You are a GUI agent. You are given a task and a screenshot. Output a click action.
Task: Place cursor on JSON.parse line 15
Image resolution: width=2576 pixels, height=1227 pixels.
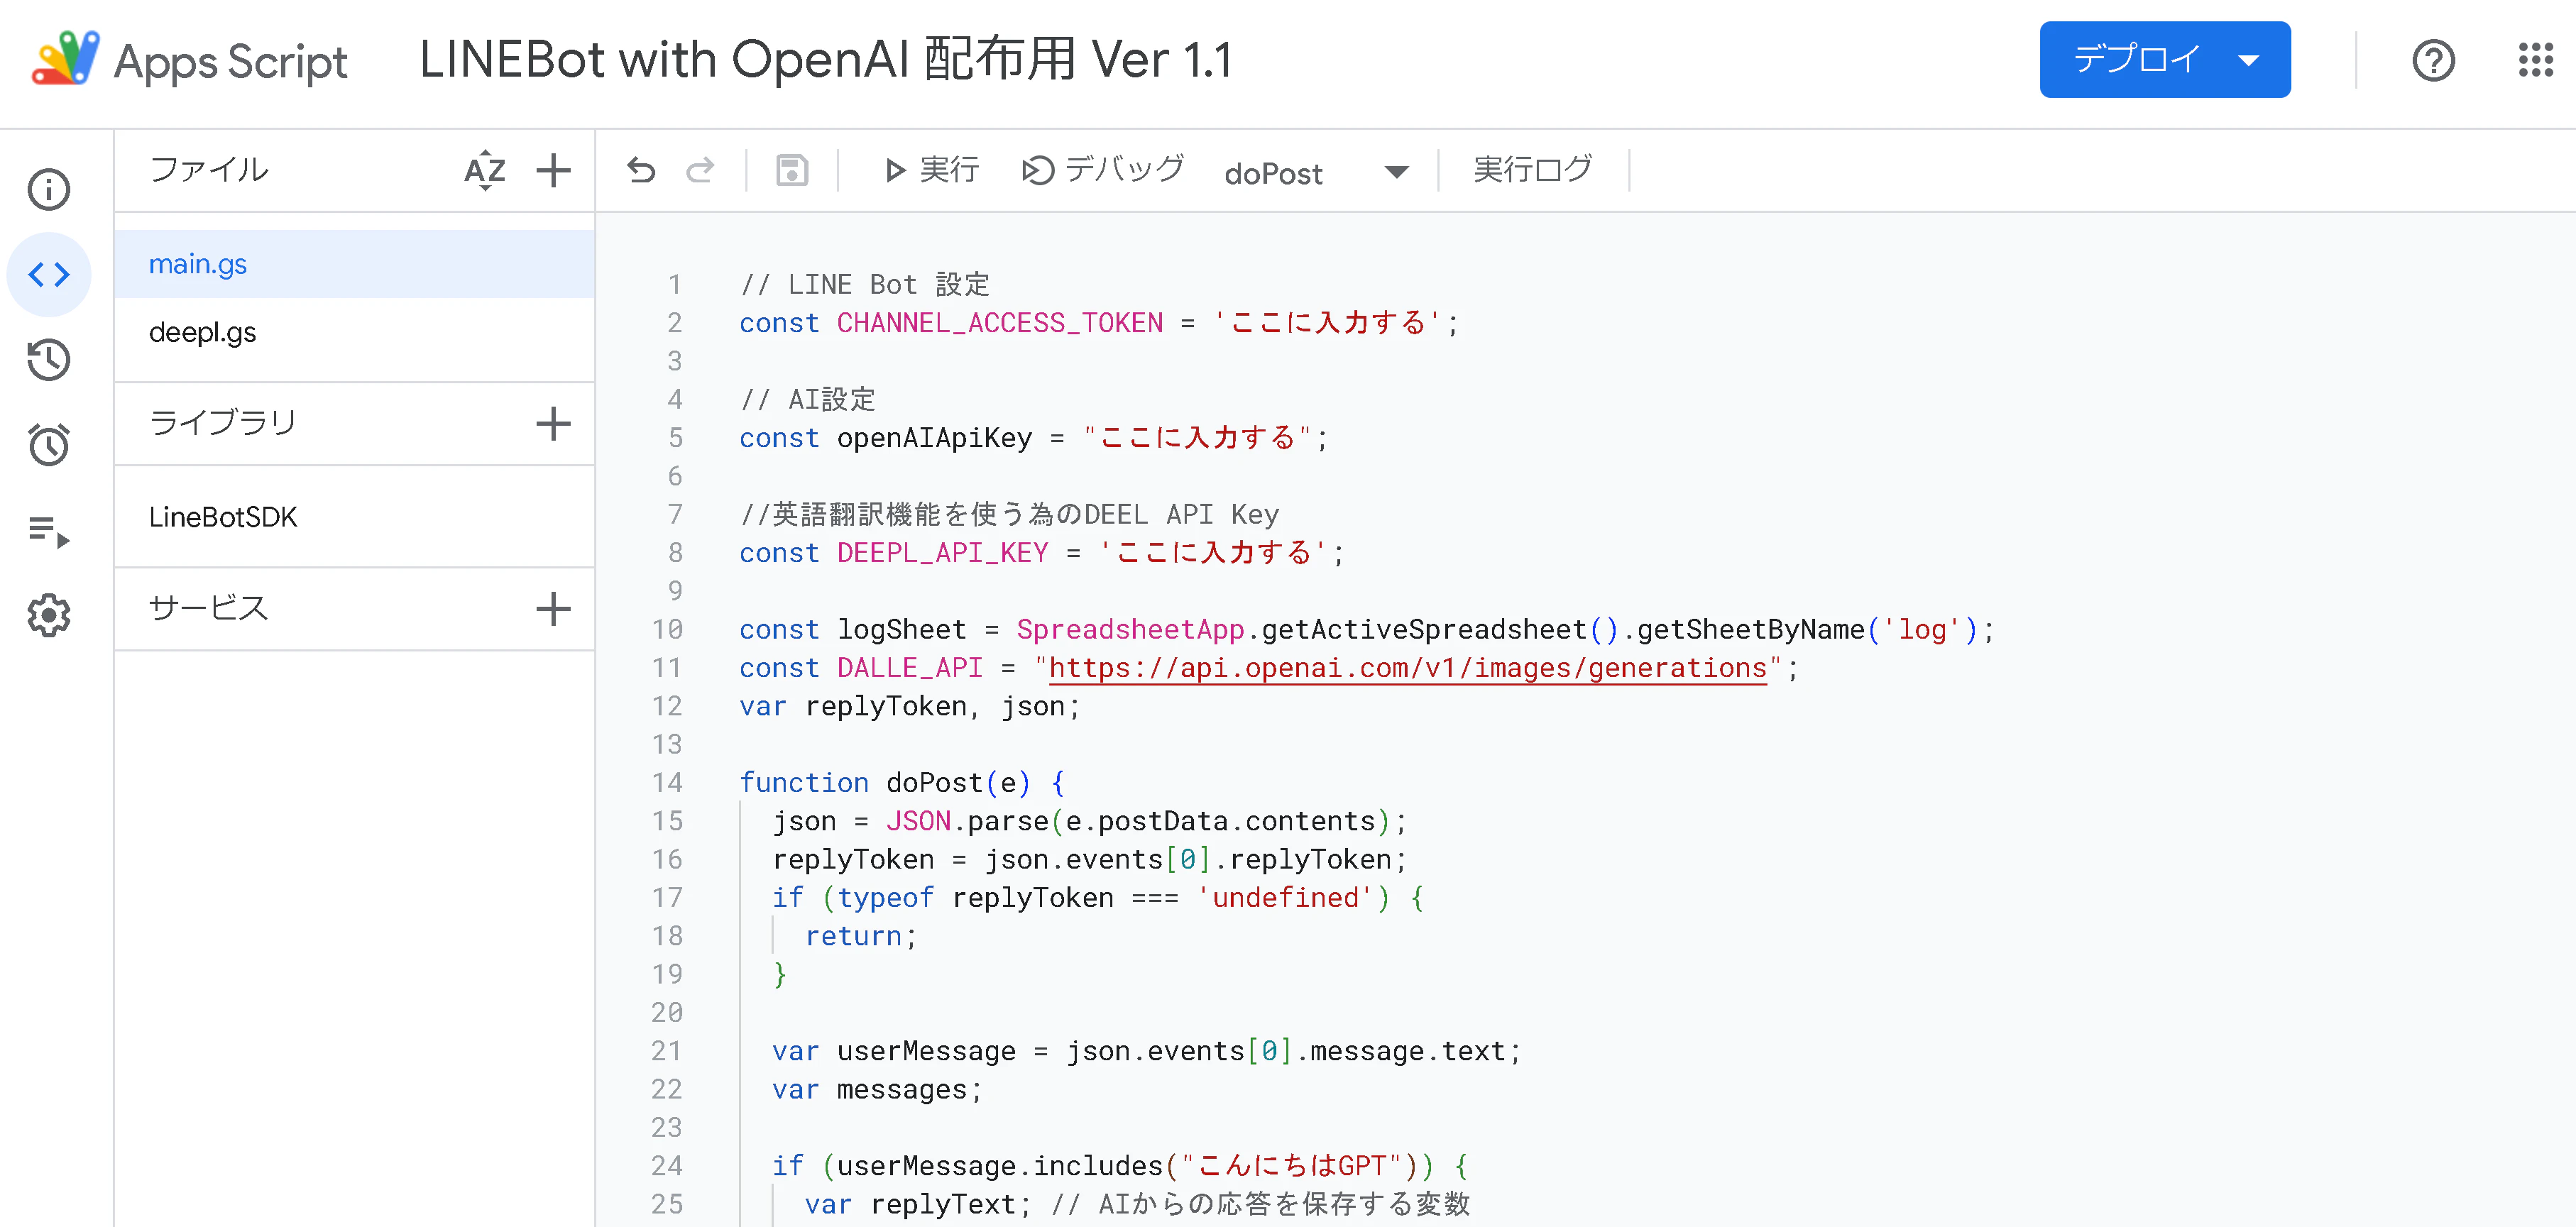pyautogui.click(x=1090, y=821)
